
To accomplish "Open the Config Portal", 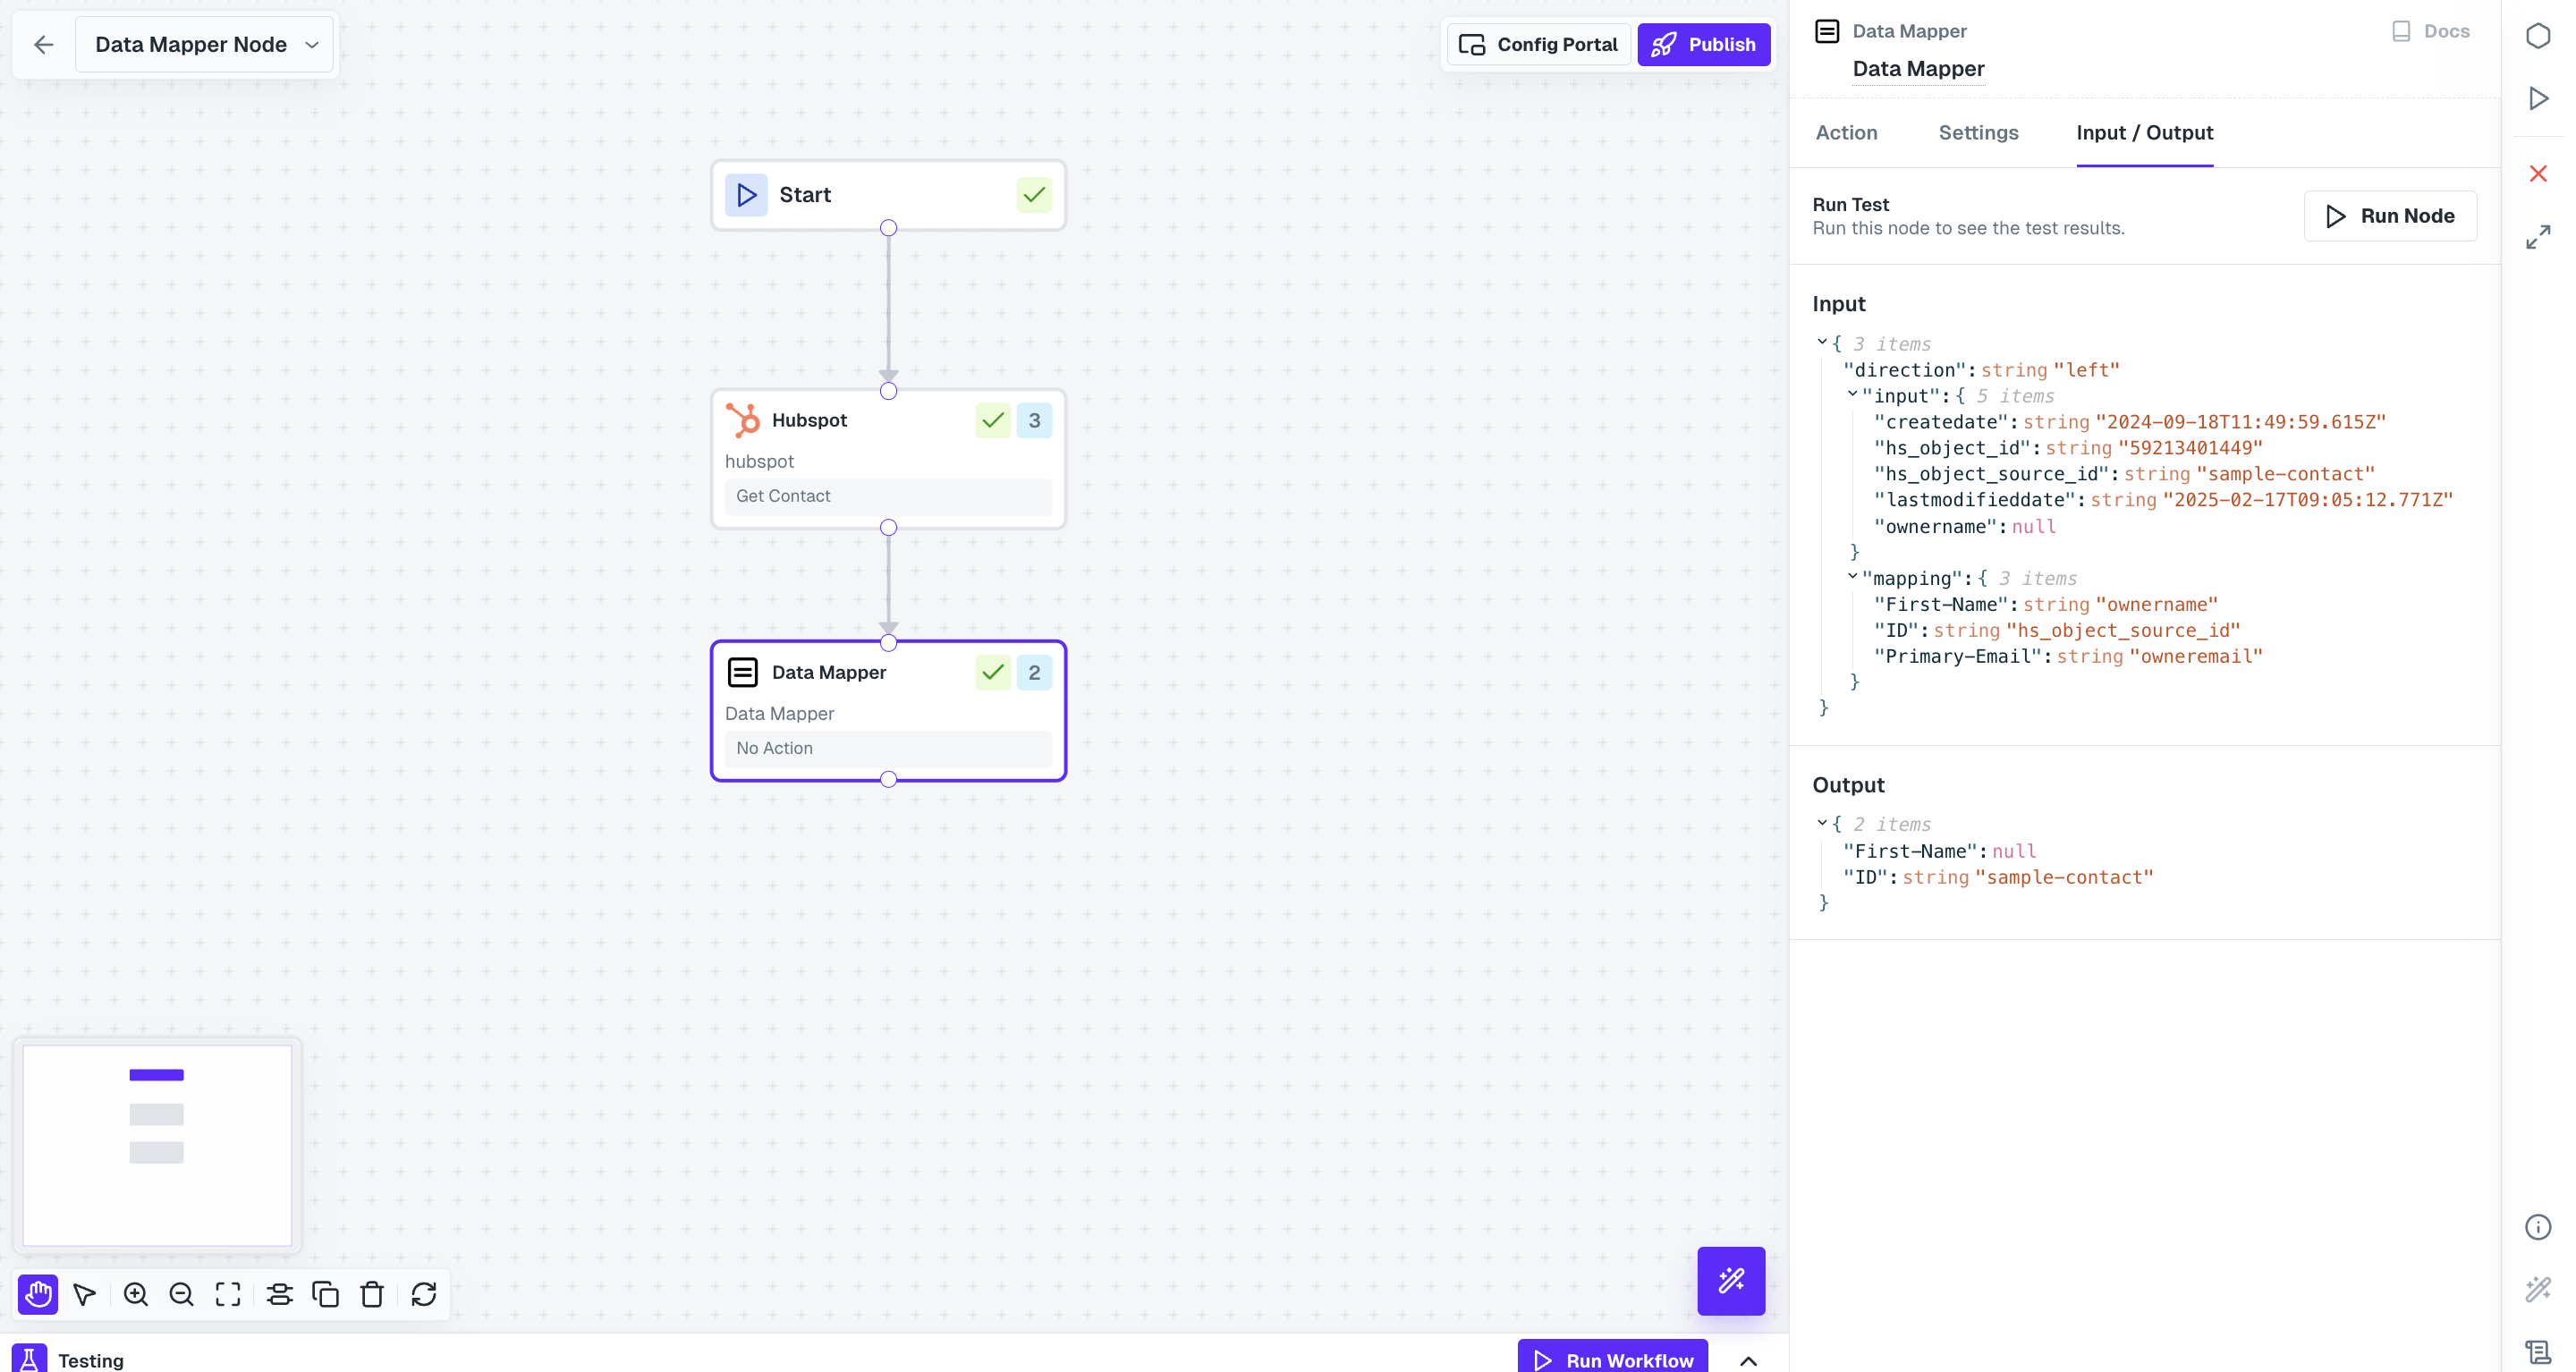I will pyautogui.click(x=1538, y=44).
